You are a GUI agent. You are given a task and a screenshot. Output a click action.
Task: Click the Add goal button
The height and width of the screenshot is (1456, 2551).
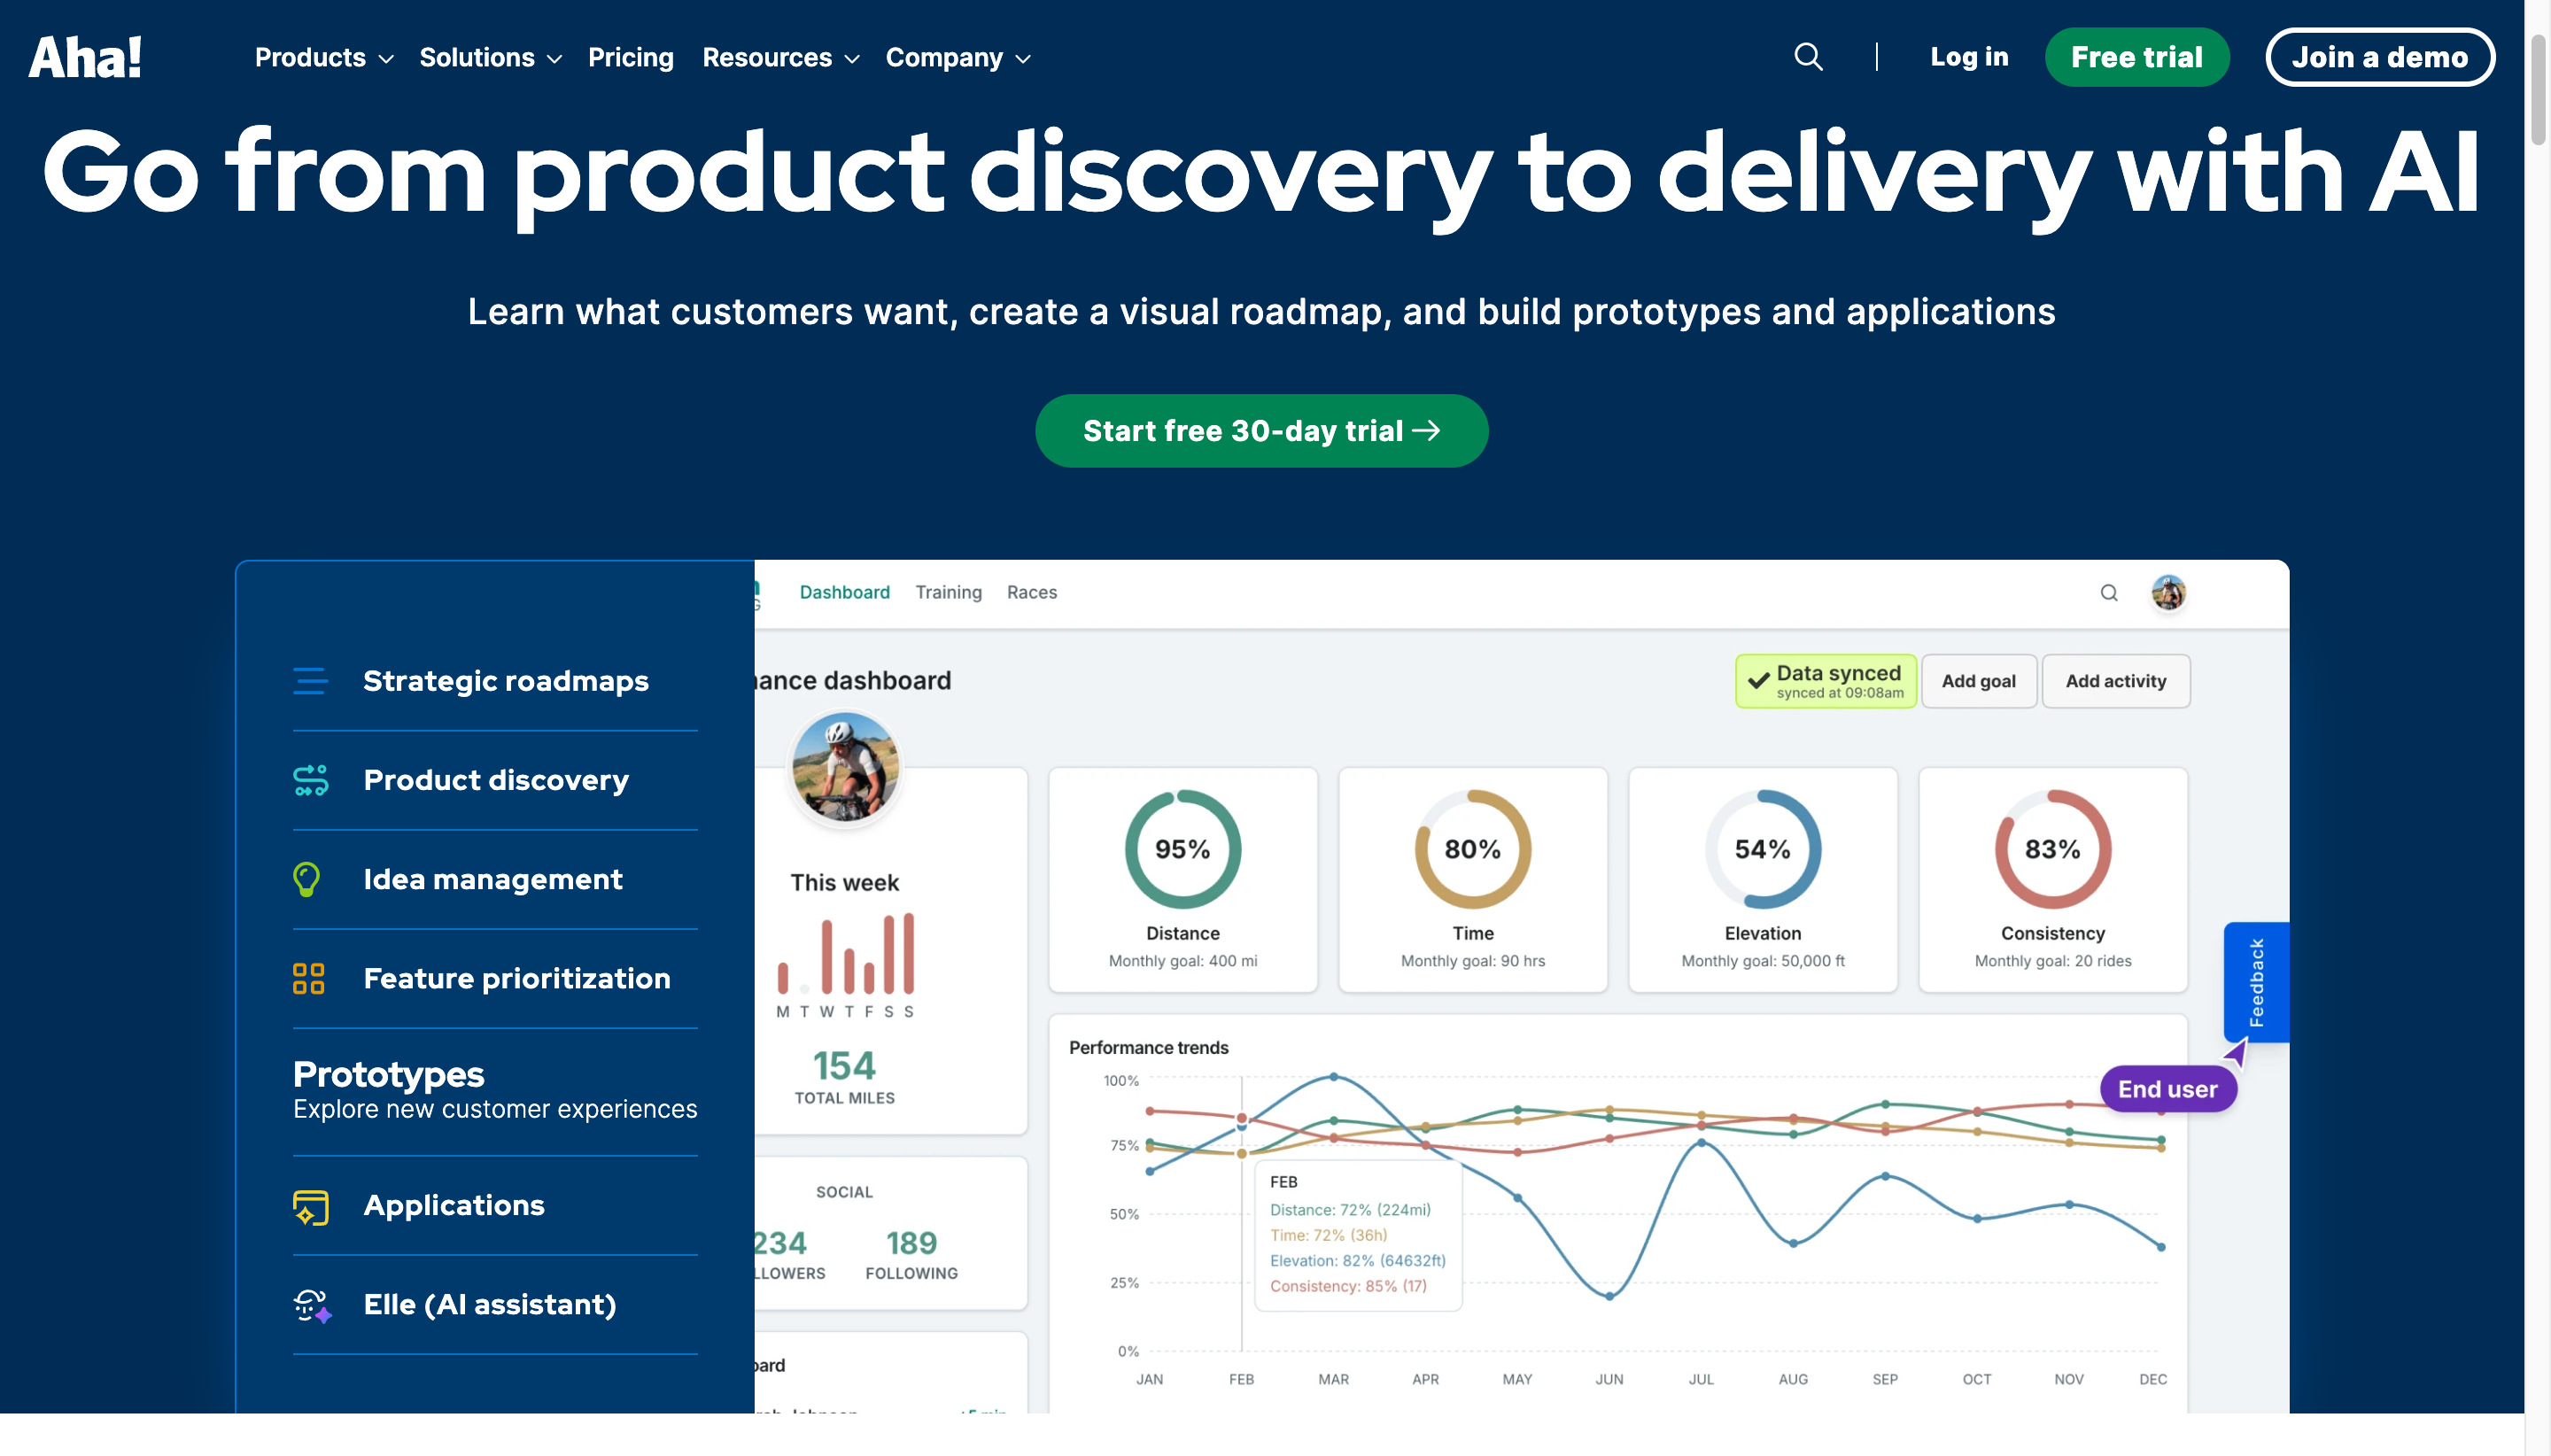pyautogui.click(x=1978, y=681)
